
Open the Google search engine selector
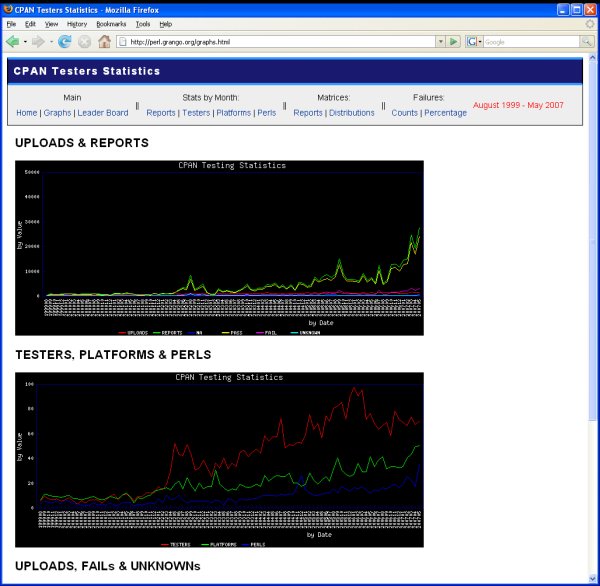pos(474,42)
